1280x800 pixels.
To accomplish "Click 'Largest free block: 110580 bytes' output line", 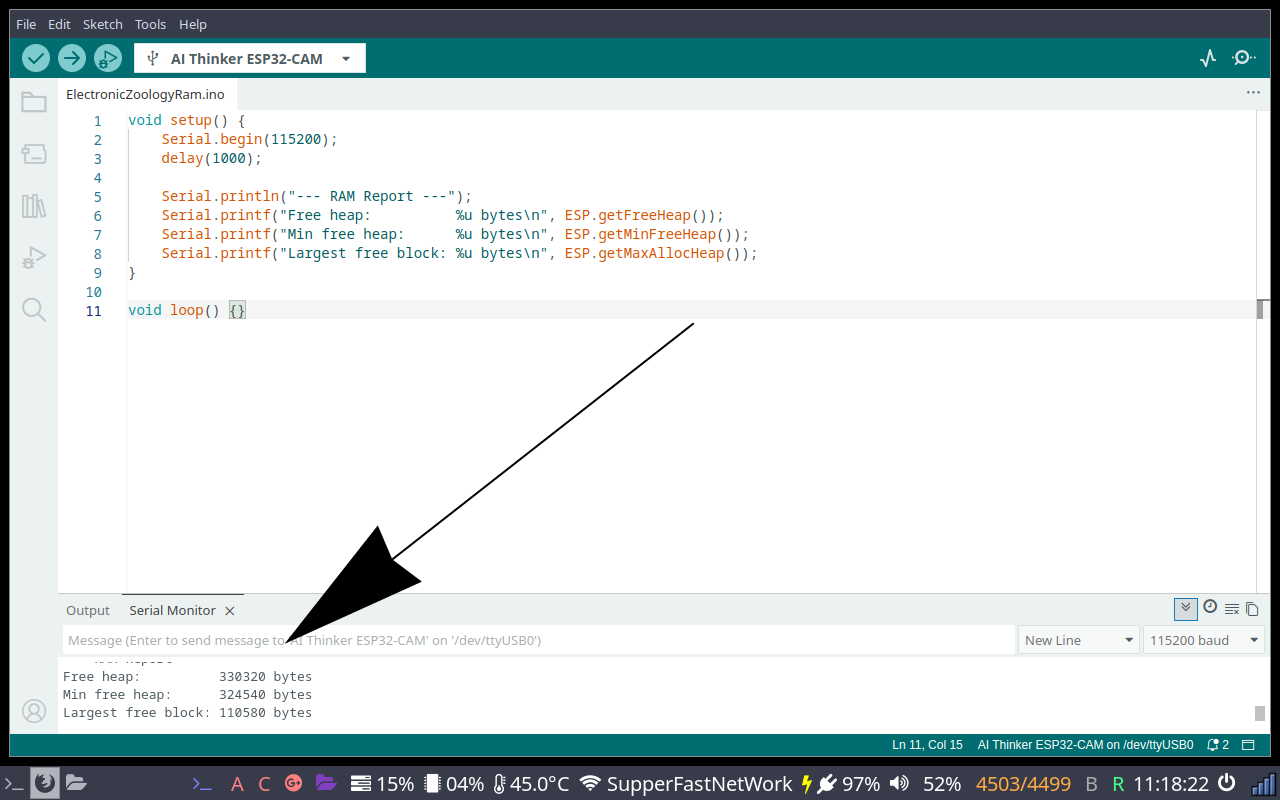I will tap(187, 713).
